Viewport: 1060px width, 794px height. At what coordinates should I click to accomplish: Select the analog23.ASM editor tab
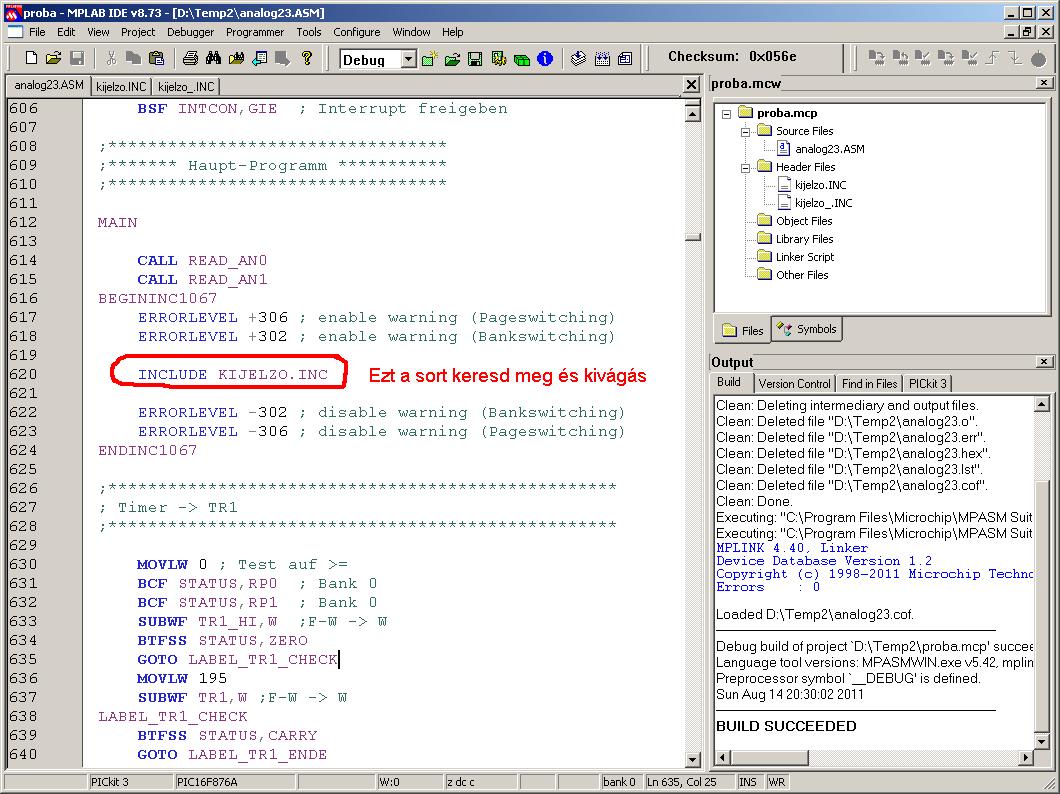pyautogui.click(x=49, y=85)
